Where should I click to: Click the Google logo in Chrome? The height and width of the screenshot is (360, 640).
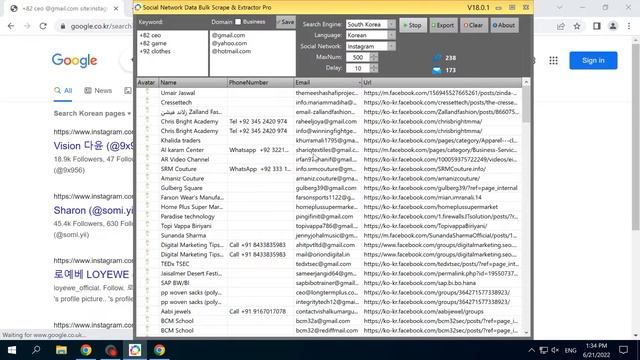tap(74, 60)
